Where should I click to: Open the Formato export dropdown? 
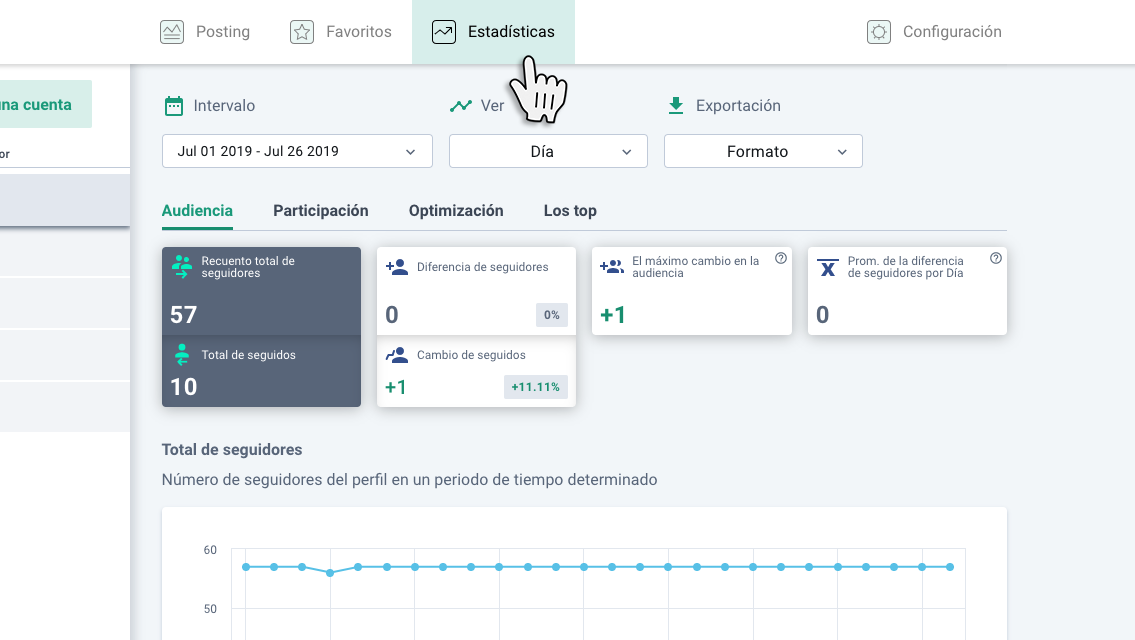[x=763, y=152]
